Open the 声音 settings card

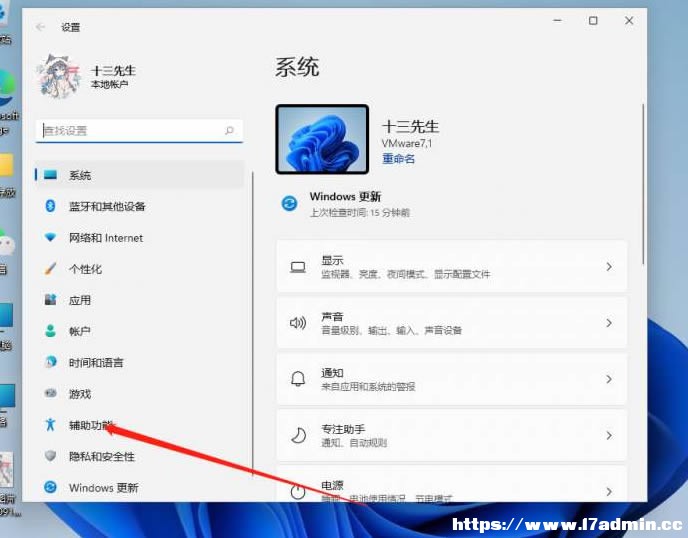coord(452,323)
